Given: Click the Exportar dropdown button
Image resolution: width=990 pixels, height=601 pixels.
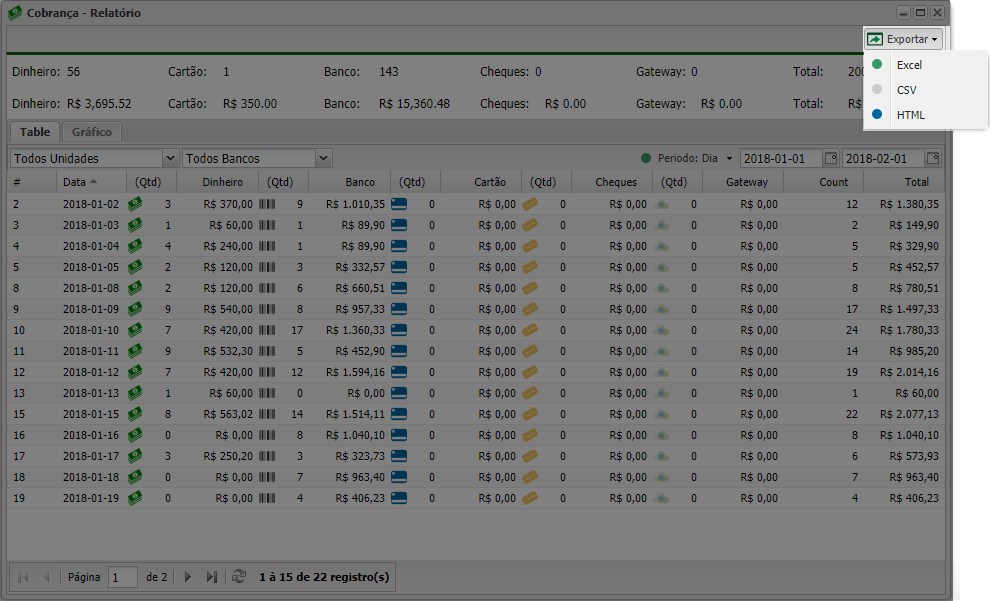Looking at the screenshot, I should click(x=903, y=39).
